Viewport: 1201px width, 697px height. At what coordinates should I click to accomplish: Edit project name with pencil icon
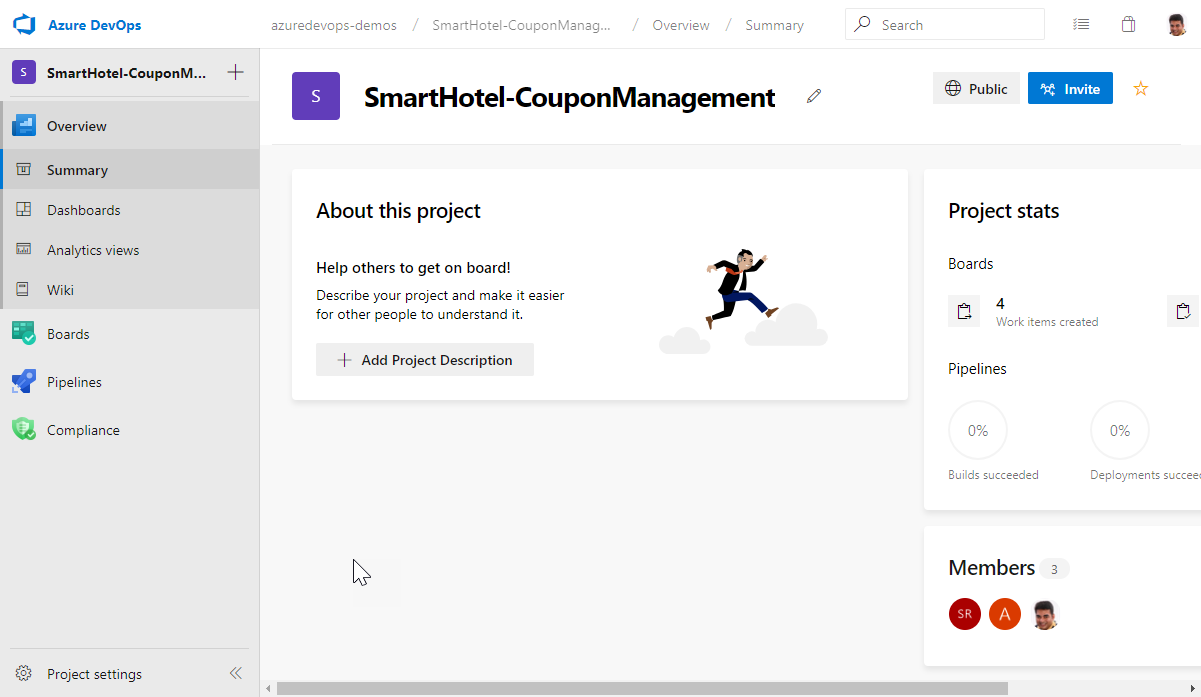814,96
